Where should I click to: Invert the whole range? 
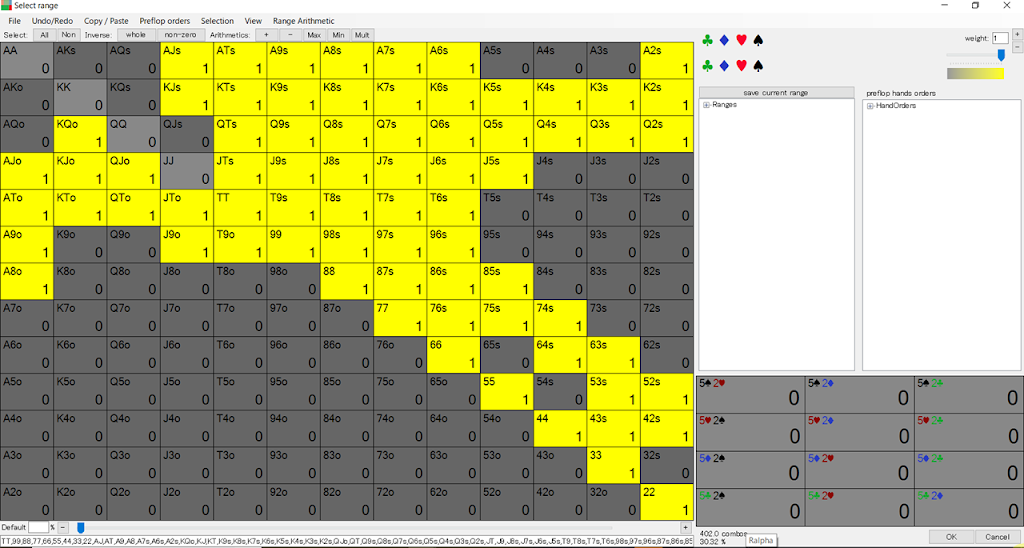pyautogui.click(x=136, y=35)
